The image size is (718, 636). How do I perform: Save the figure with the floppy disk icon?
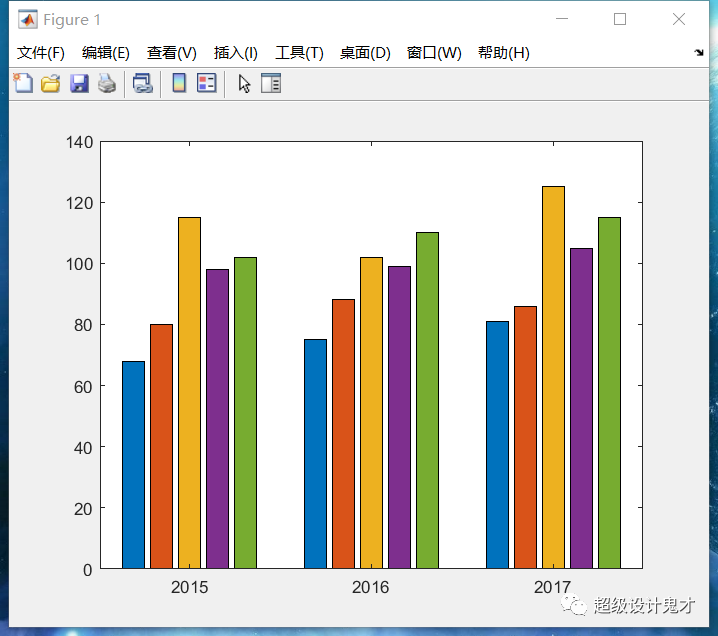point(79,84)
